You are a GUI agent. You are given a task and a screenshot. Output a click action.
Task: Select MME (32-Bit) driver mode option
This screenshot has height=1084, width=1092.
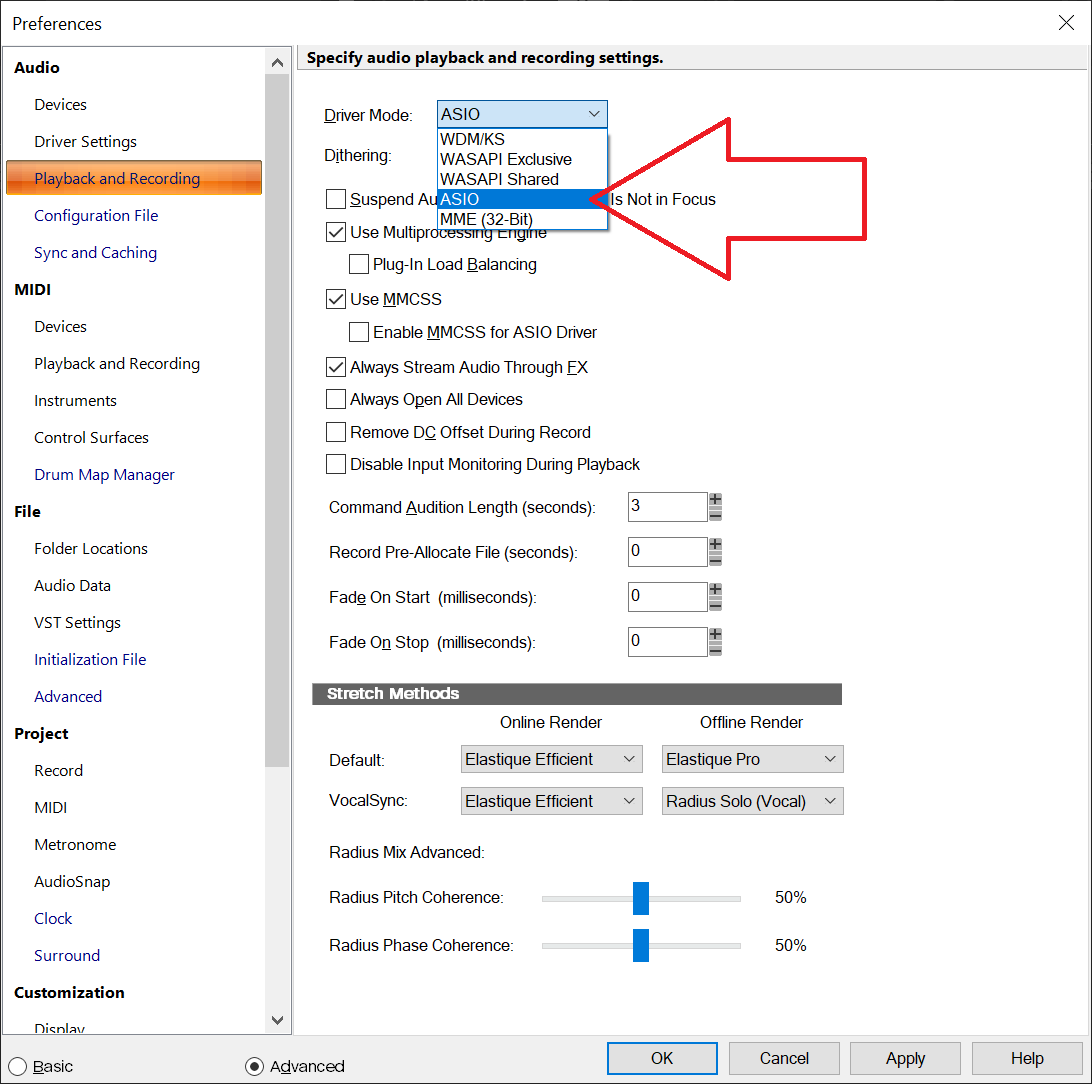[x=486, y=219]
